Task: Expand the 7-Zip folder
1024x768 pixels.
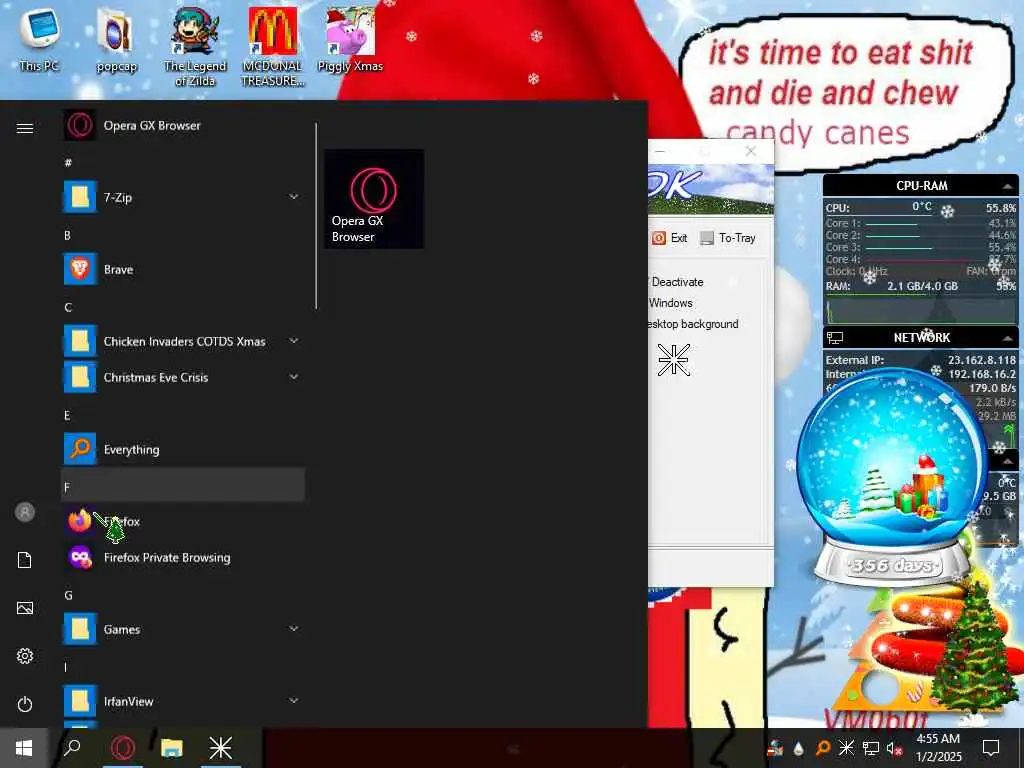Action: tap(294, 197)
